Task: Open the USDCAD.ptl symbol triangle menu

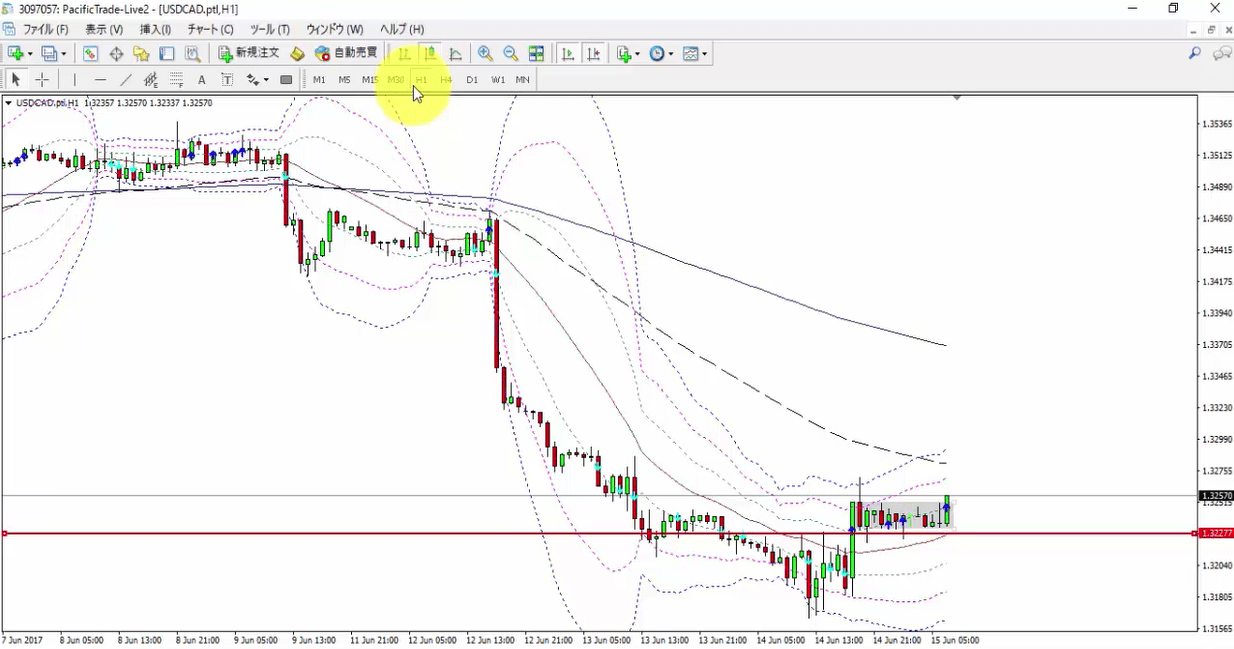Action: pyautogui.click(x=8, y=102)
